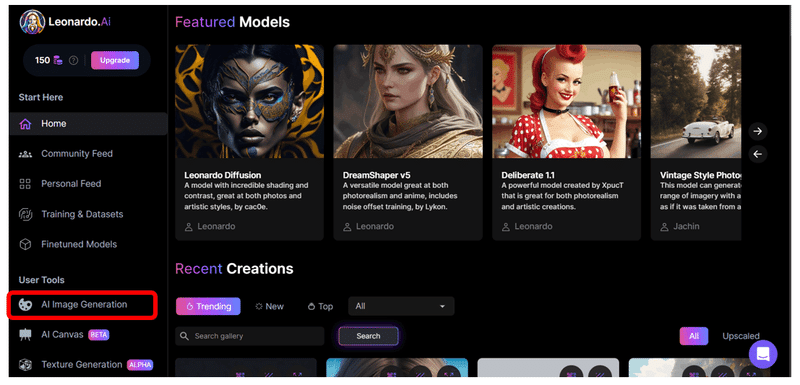Click the sparkle icon on New tab
Viewport: 800px width, 385px height.
(259, 306)
